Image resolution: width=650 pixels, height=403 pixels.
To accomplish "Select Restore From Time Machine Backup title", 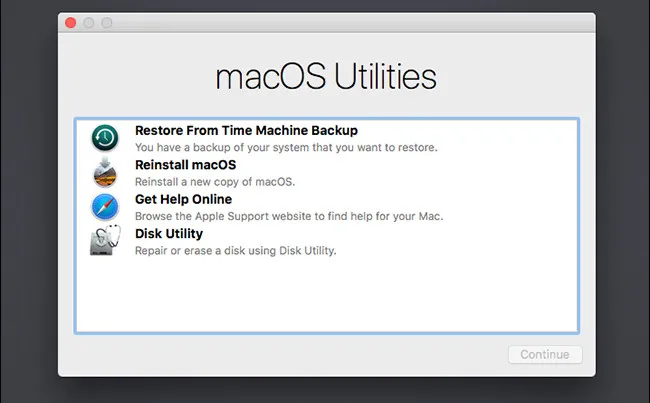I will point(246,130).
